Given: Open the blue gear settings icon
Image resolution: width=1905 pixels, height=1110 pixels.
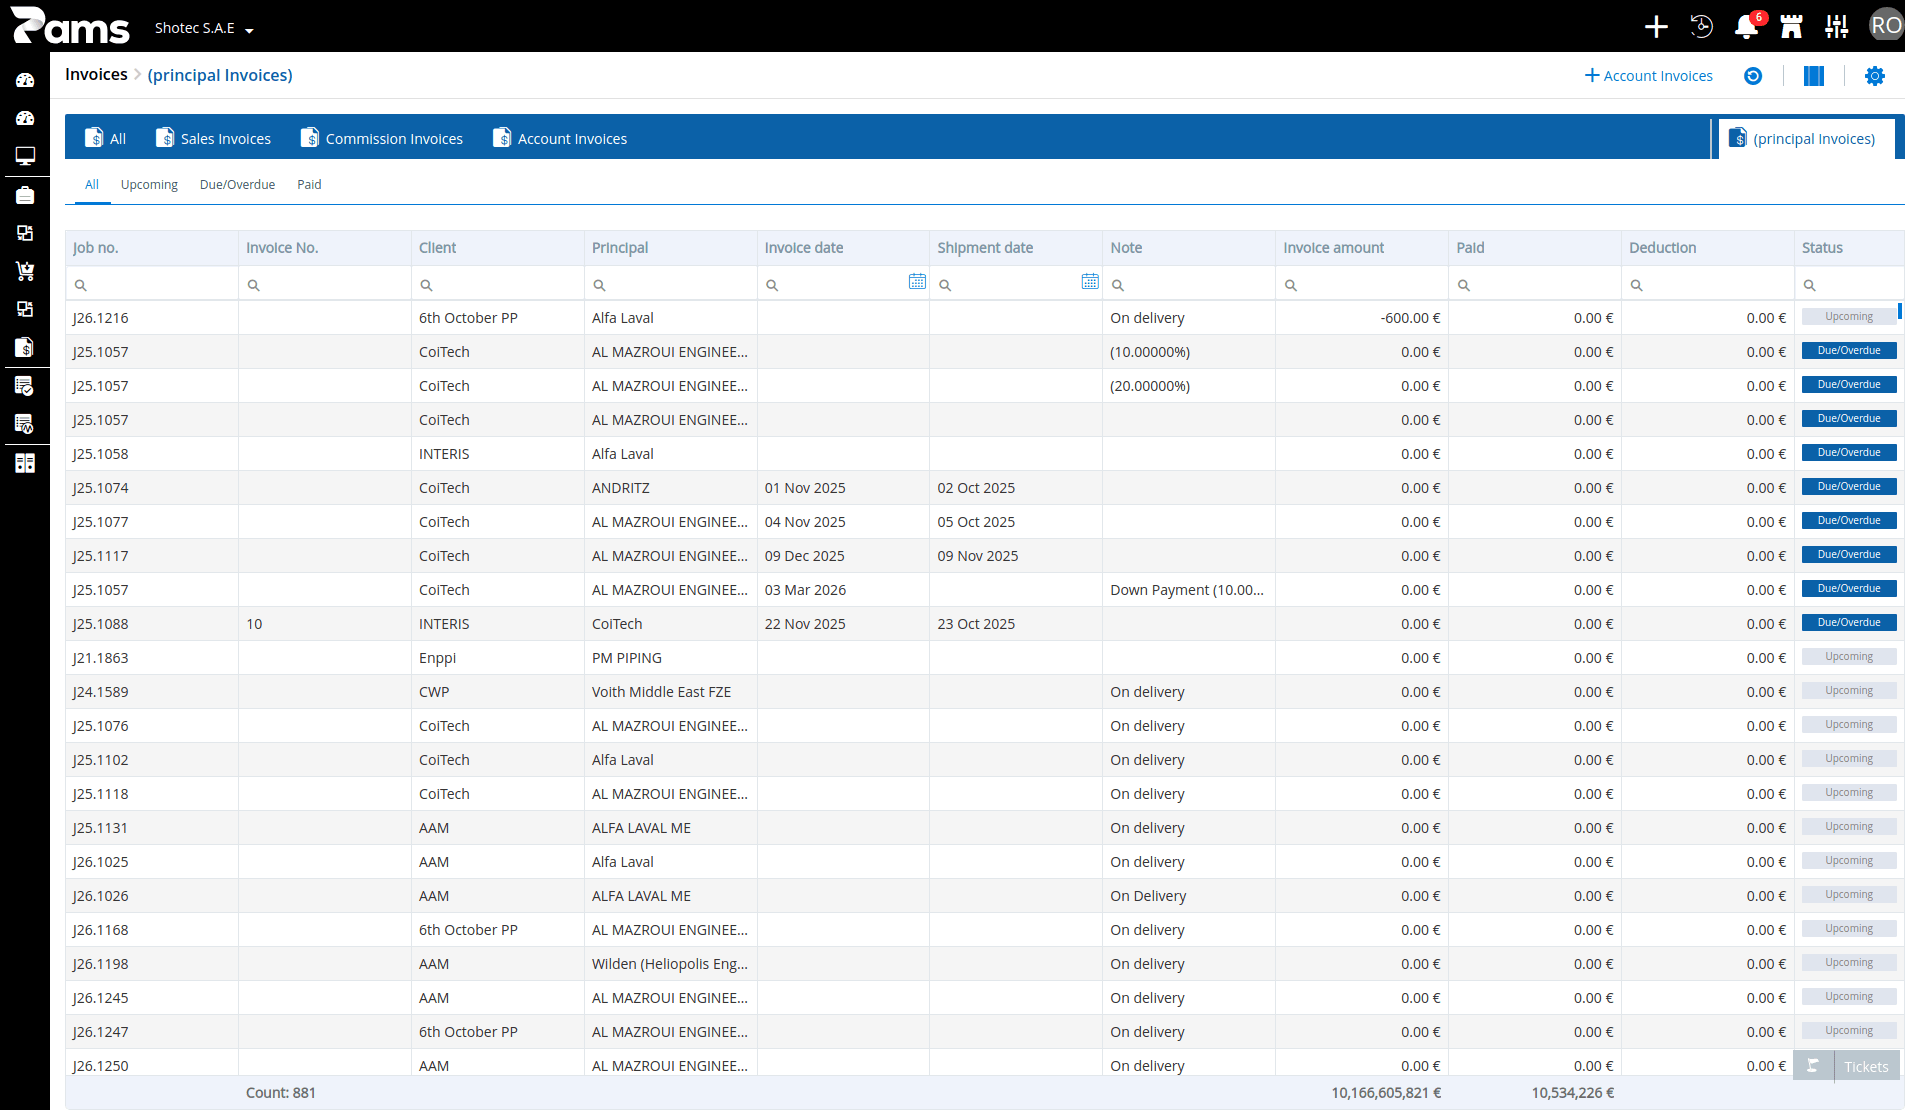Looking at the screenshot, I should [x=1875, y=76].
